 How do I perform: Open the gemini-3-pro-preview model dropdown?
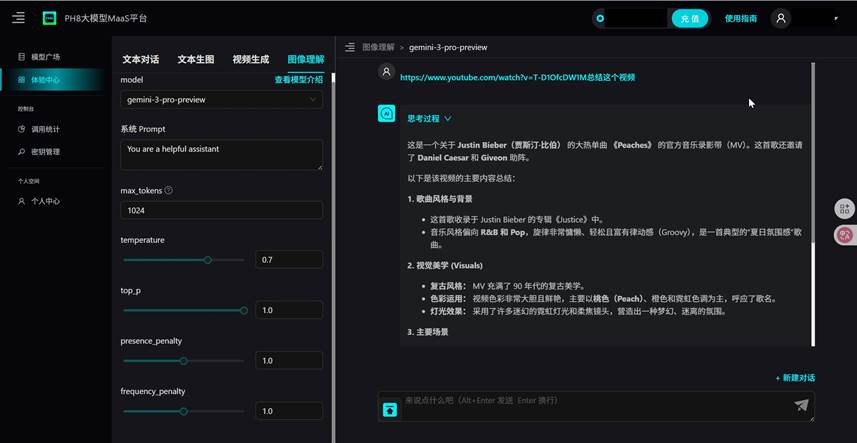(x=221, y=100)
